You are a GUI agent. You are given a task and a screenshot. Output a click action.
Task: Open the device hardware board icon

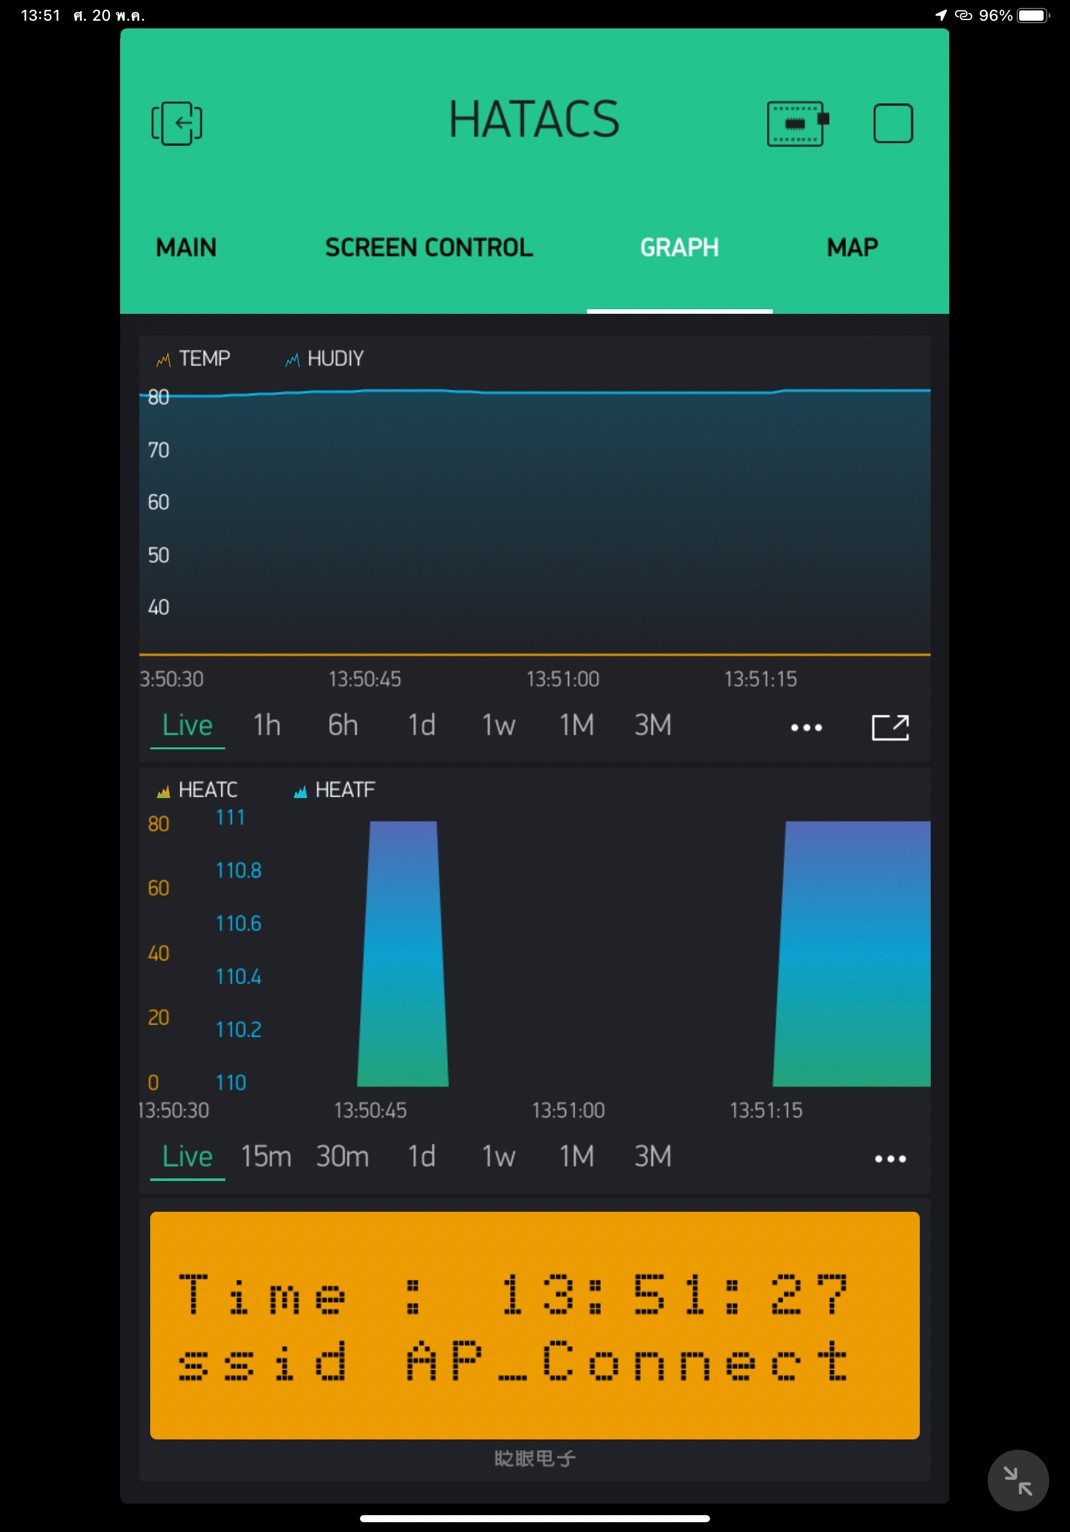click(797, 124)
